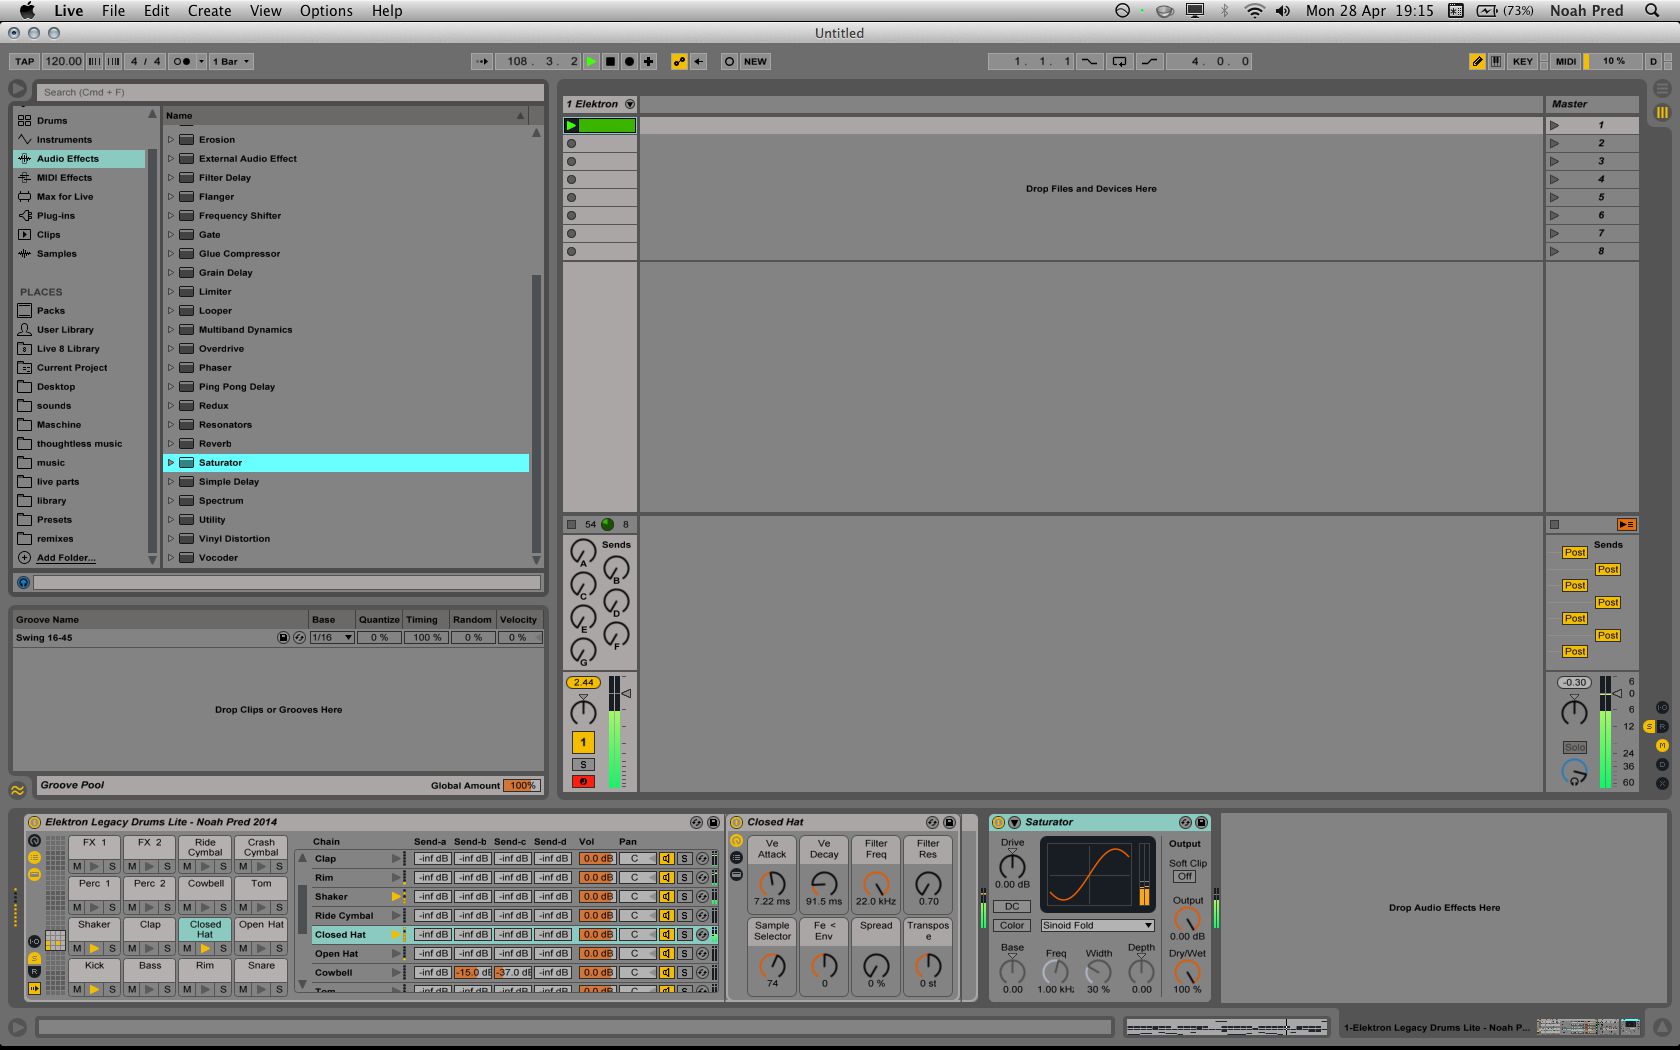Expand the Vocoder folder
The width and height of the screenshot is (1680, 1050).
[x=171, y=558]
